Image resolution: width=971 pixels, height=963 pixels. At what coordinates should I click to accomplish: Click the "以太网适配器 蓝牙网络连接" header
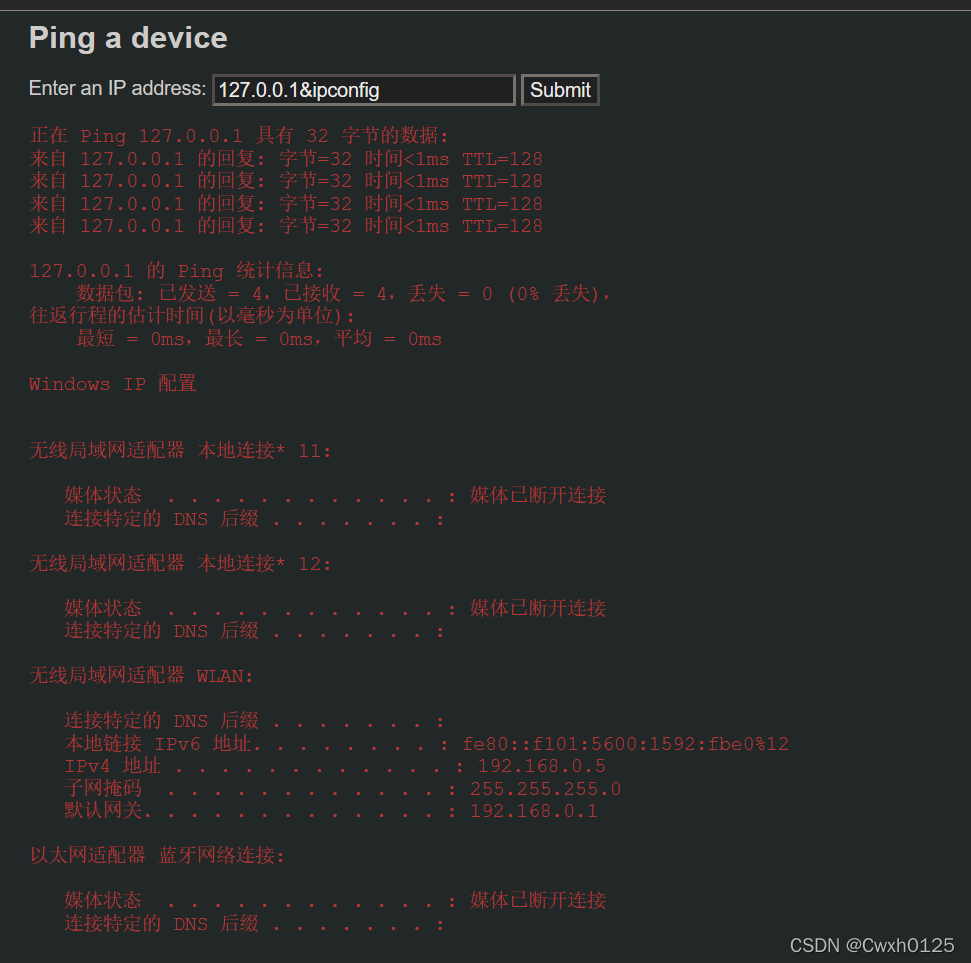coord(157,855)
